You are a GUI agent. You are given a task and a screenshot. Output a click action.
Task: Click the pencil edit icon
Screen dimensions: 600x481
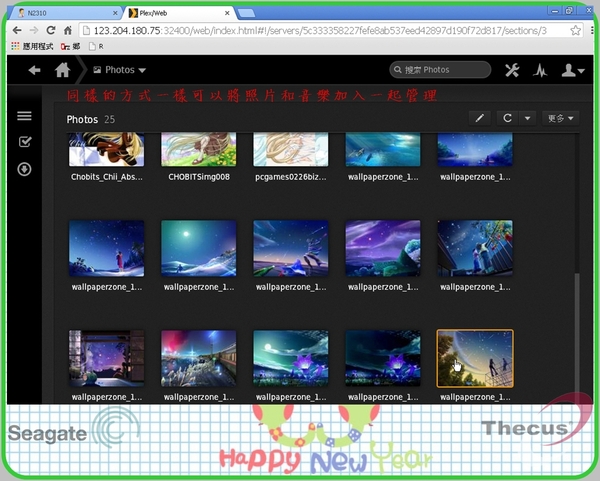(479, 118)
